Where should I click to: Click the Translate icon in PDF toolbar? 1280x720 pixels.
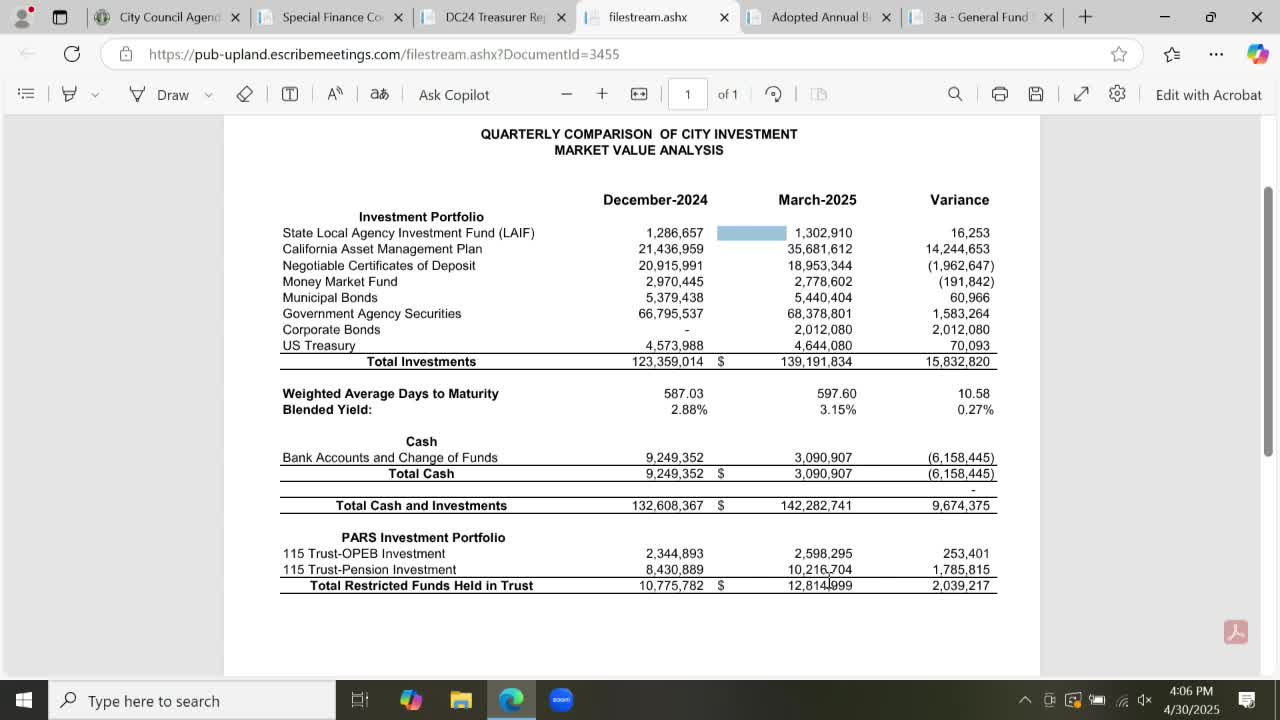pyautogui.click(x=379, y=94)
